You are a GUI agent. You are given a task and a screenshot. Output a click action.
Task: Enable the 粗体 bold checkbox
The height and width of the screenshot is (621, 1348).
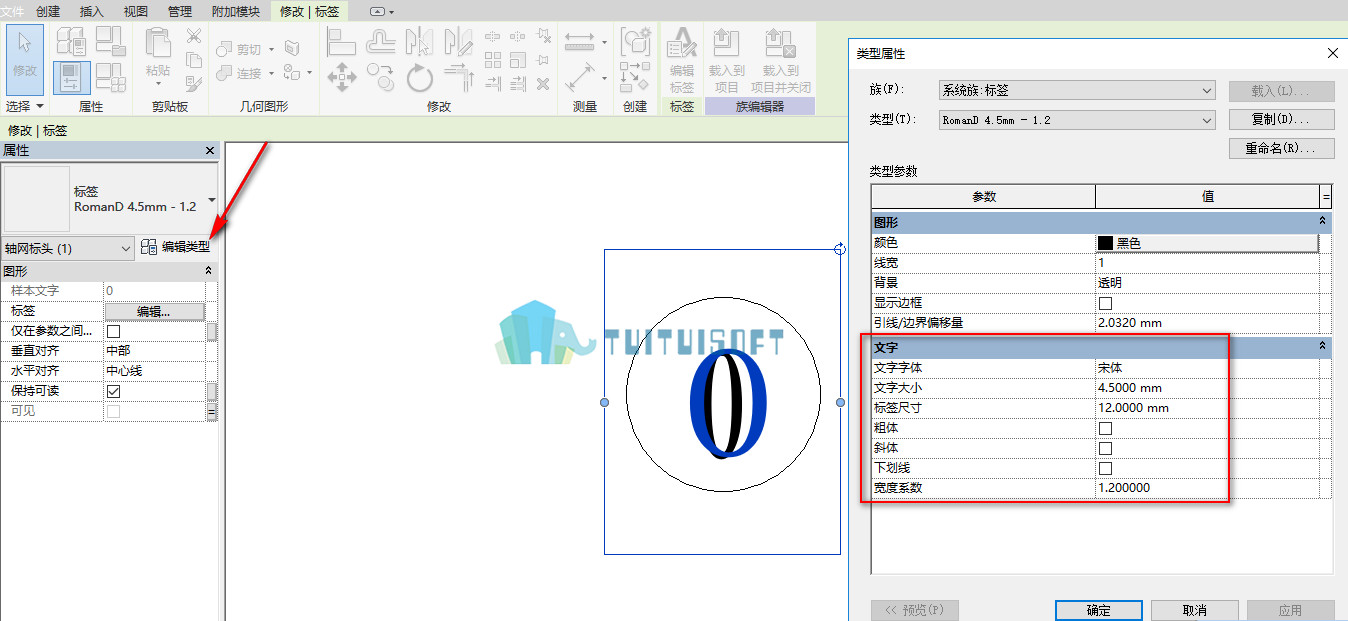pos(1105,428)
